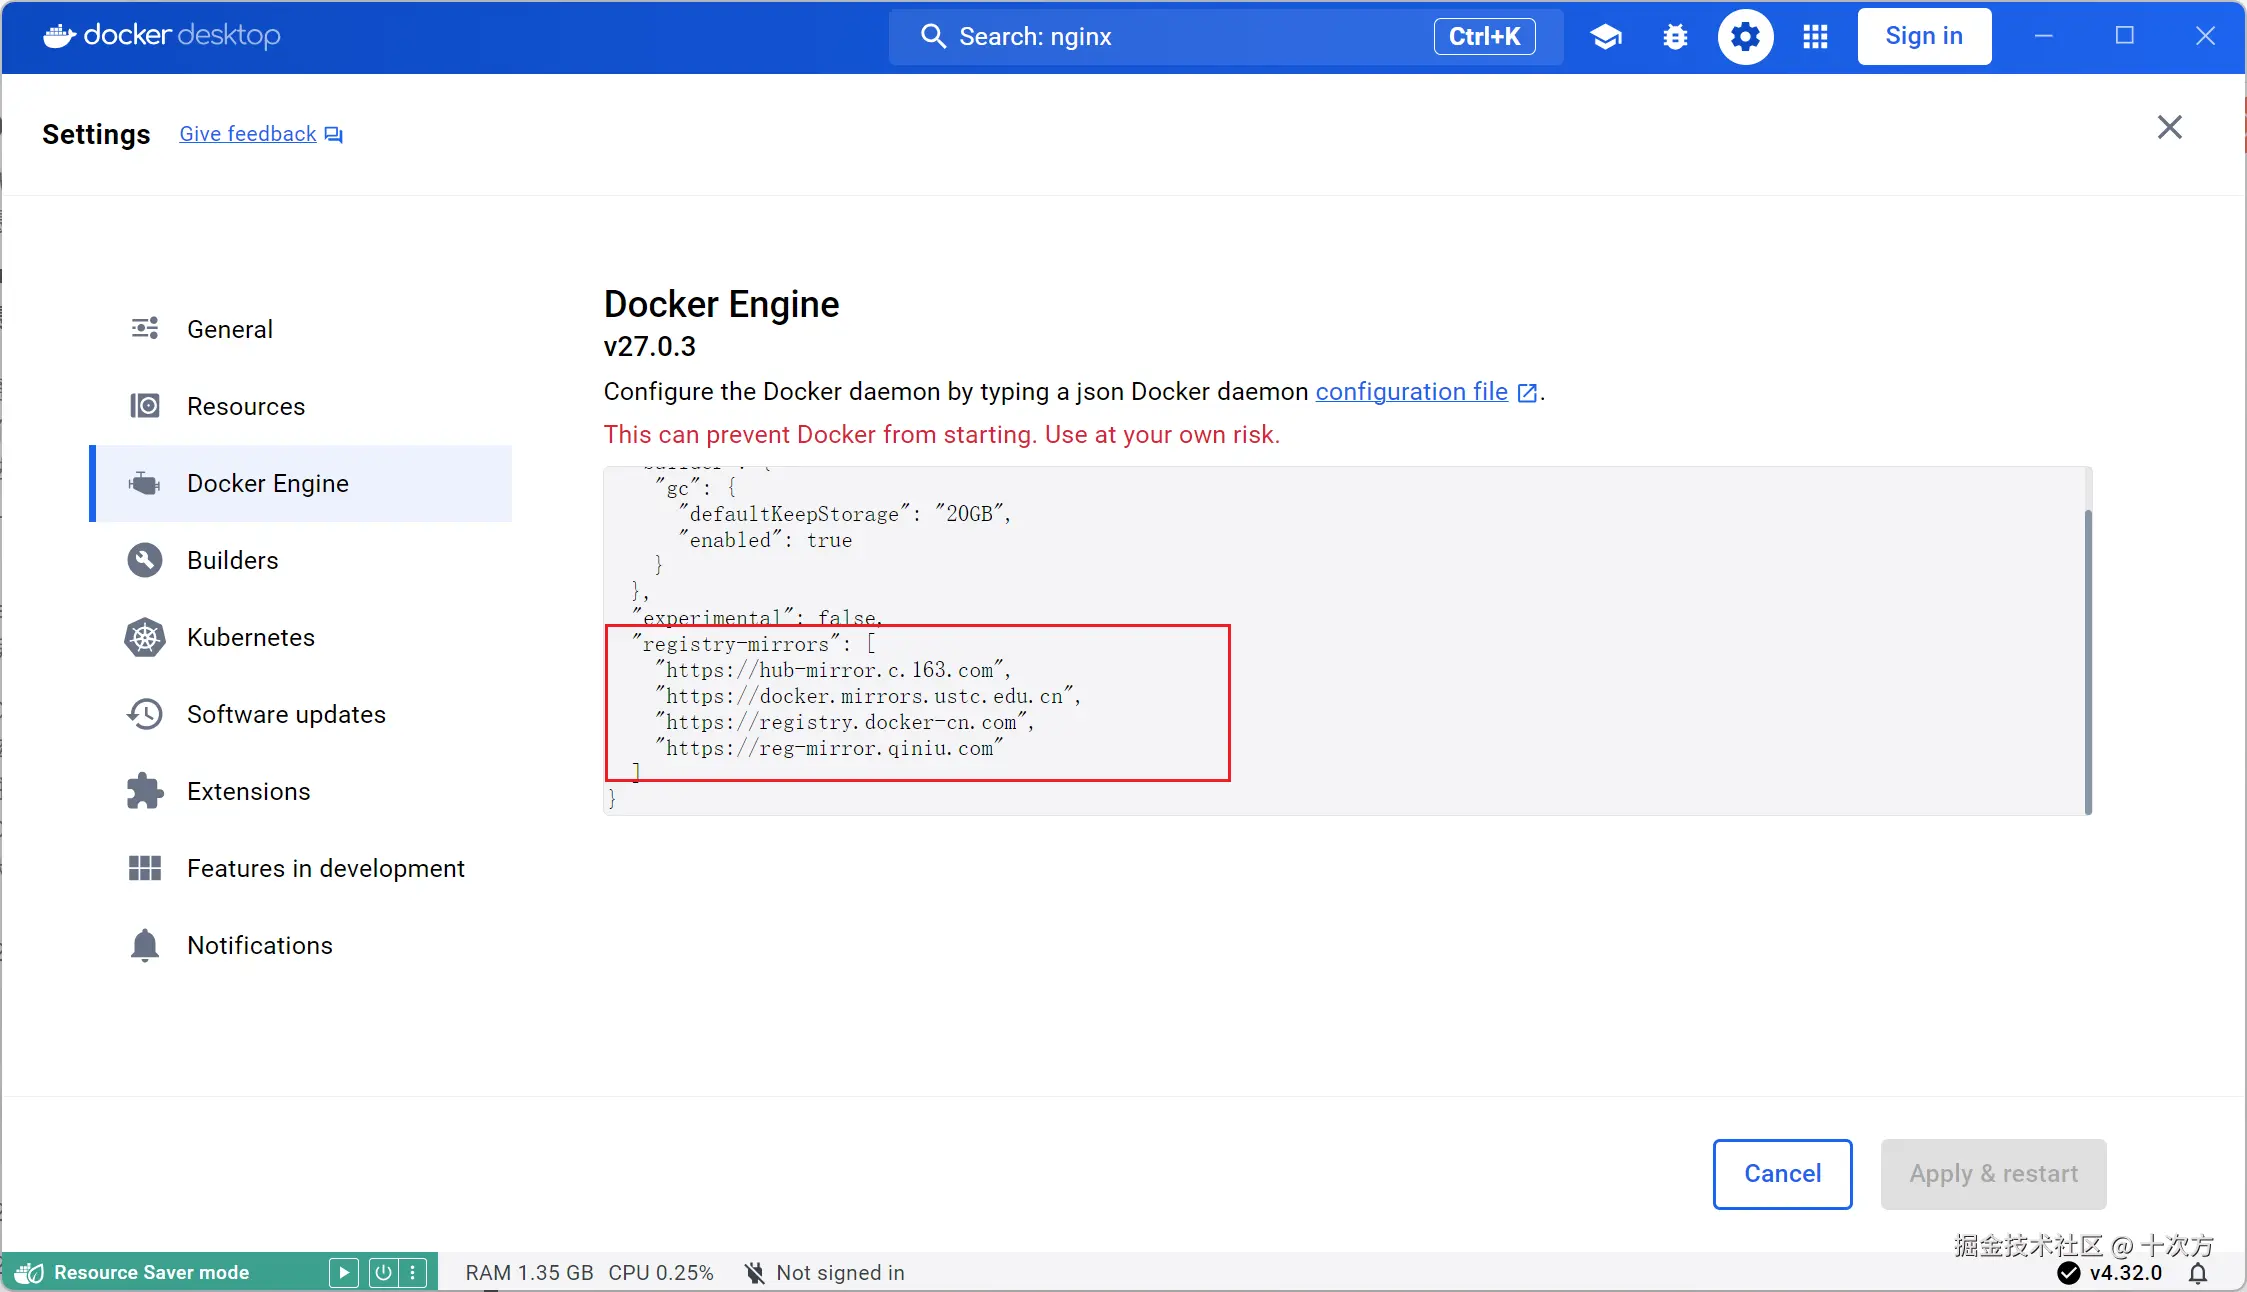Click the hub-mirror.c.163.com mirror line
The width and height of the screenshot is (2247, 1292).
pyautogui.click(x=833, y=670)
